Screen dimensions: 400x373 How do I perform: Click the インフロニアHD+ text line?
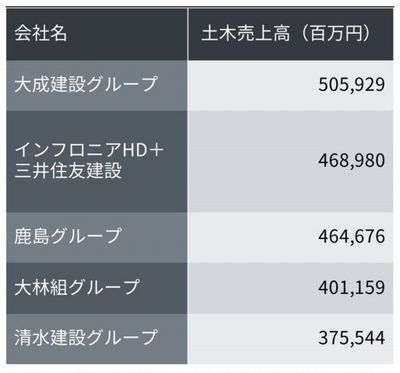tap(89, 151)
